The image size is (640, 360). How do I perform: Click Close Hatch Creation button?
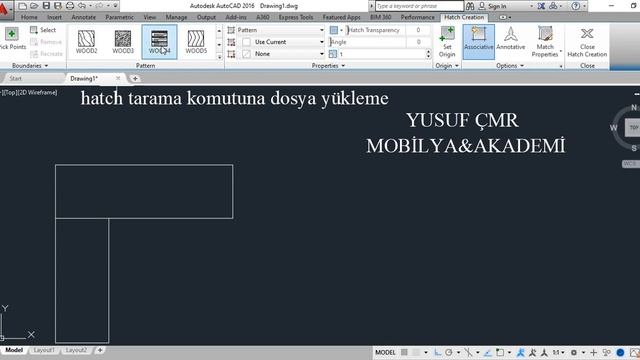587,42
